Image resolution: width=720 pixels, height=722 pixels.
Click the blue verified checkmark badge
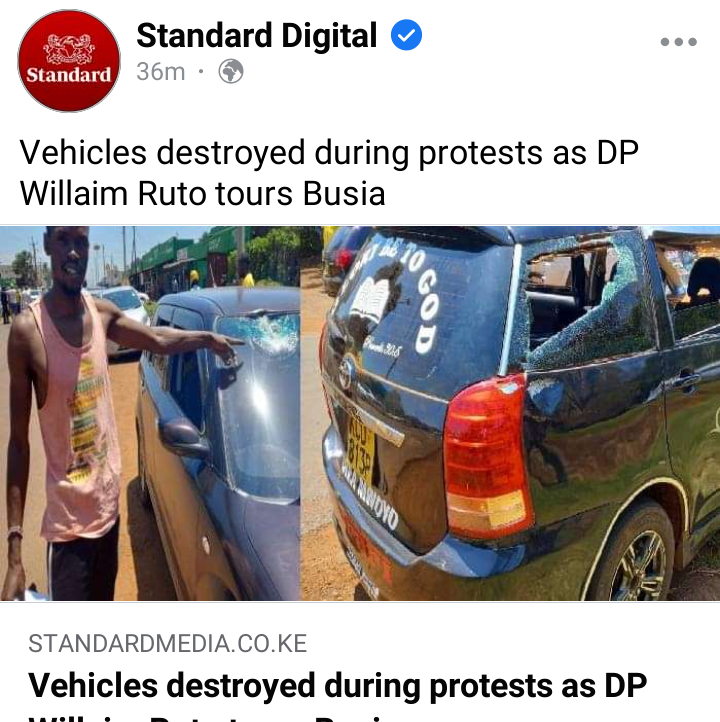[406, 35]
